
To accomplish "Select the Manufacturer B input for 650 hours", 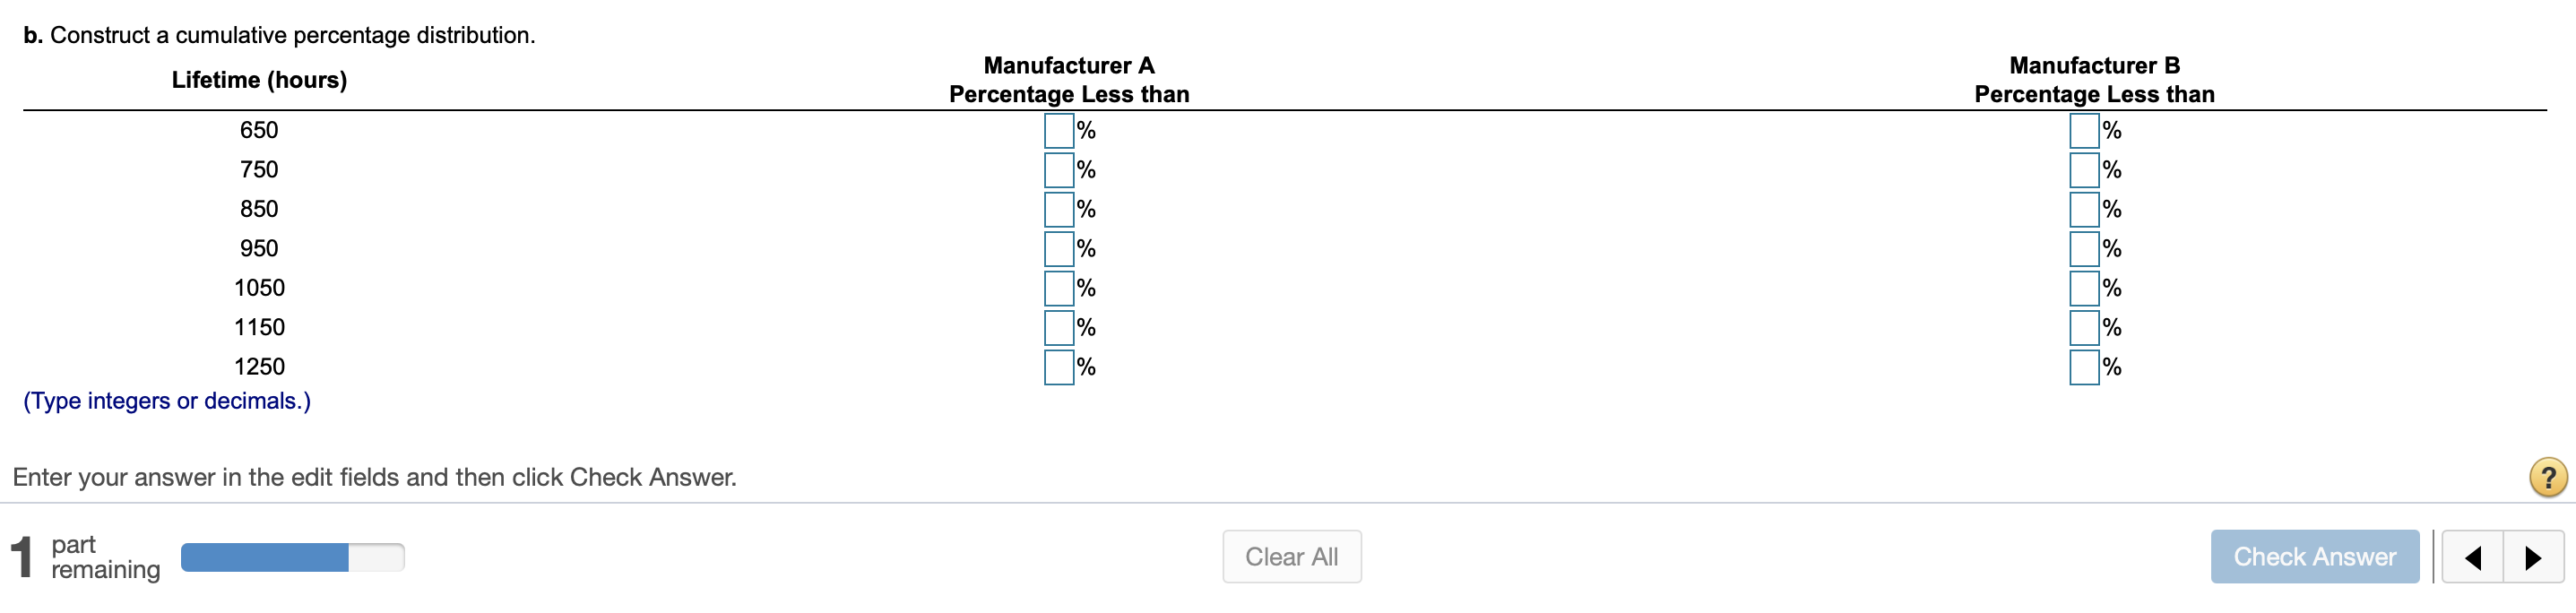I will (x=2083, y=129).
